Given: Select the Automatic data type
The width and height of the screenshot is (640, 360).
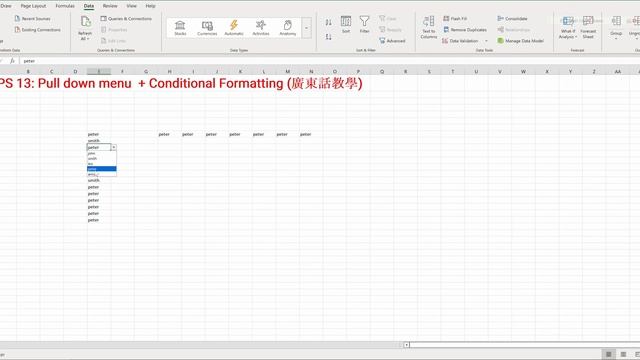Looking at the screenshot, I should (234, 28).
